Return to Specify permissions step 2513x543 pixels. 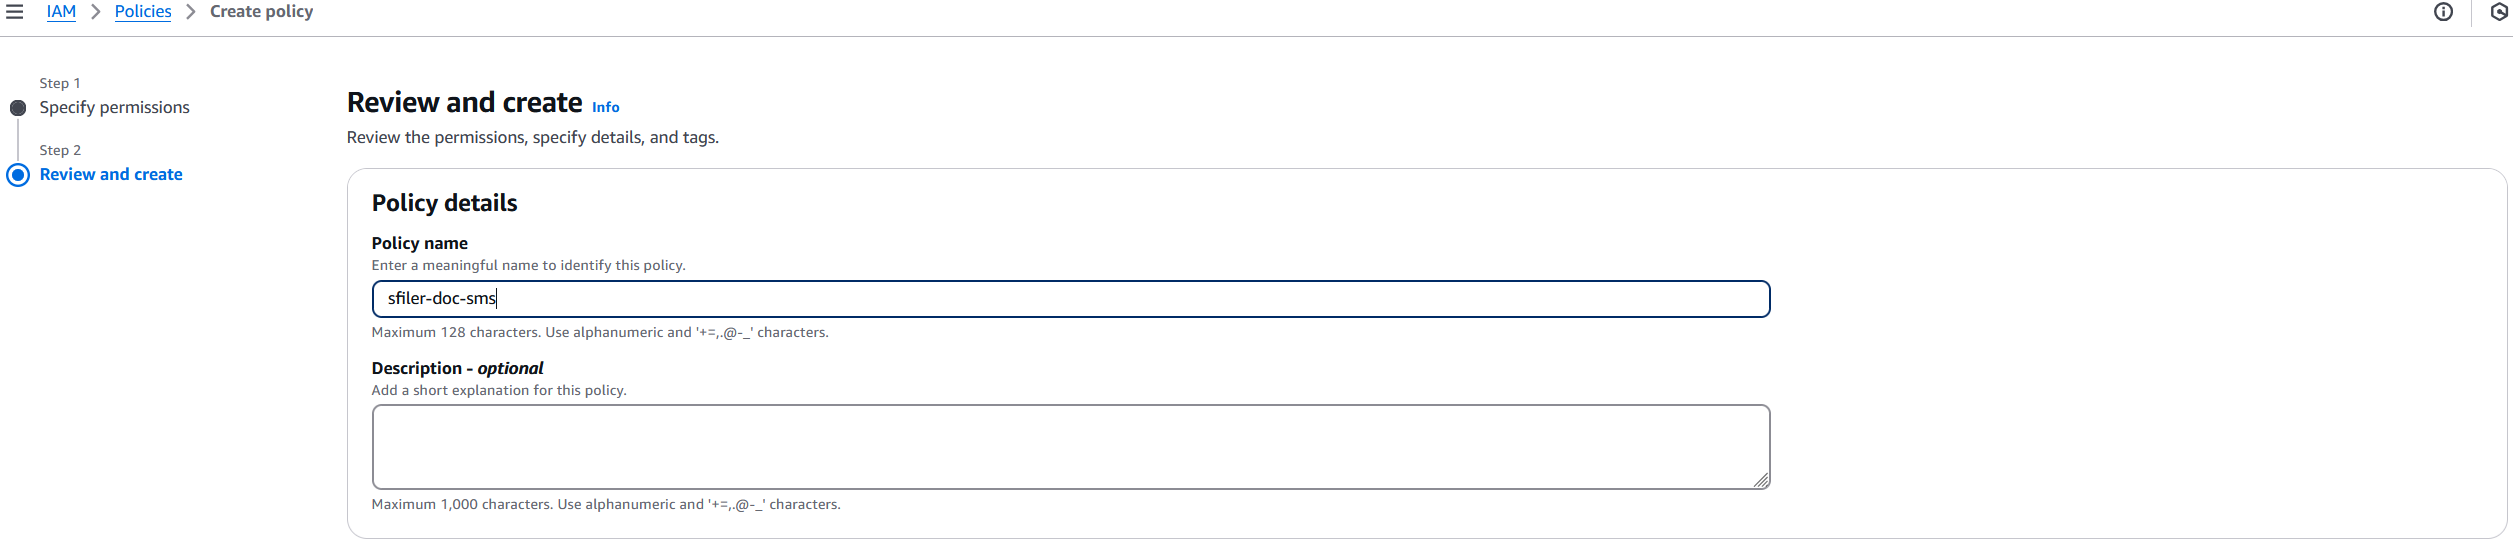(x=114, y=107)
